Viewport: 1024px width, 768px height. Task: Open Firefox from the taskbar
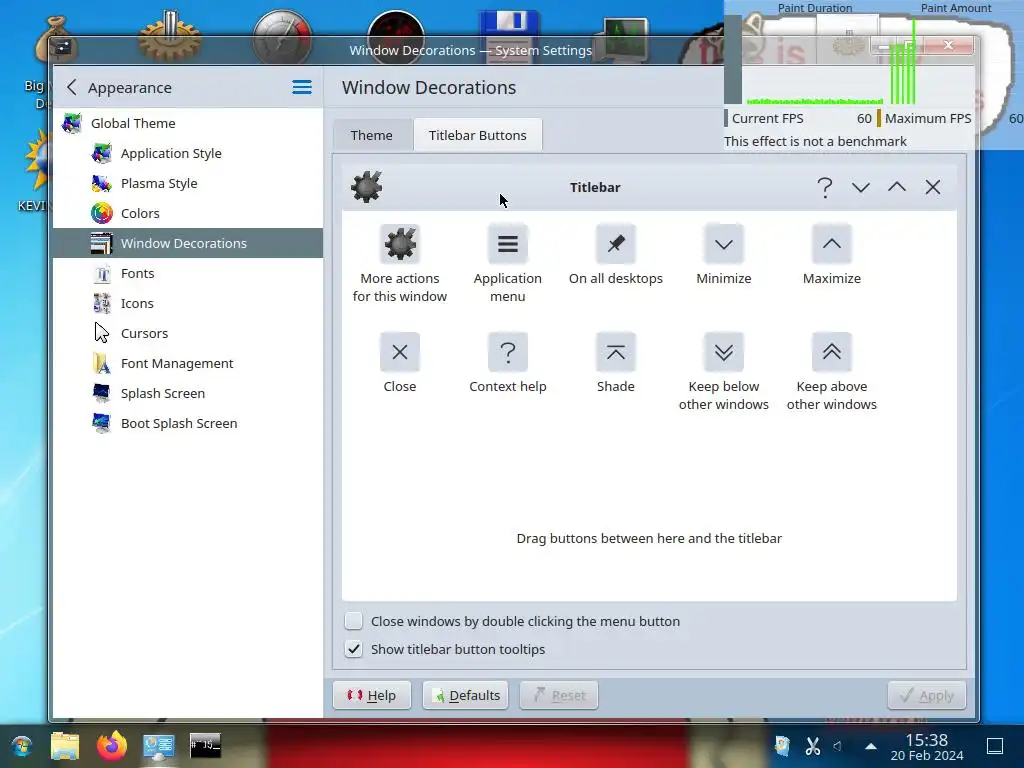[112, 745]
